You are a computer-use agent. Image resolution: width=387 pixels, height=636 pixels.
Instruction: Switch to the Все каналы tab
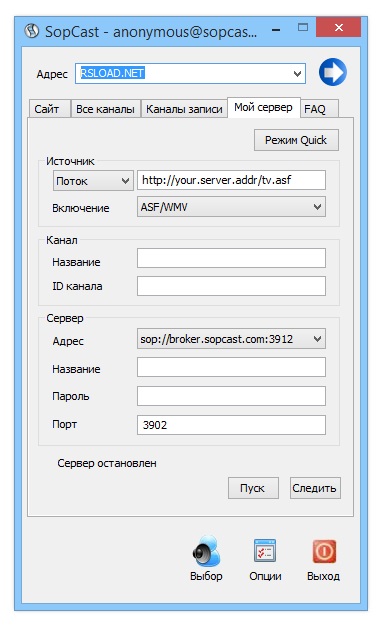click(x=105, y=109)
